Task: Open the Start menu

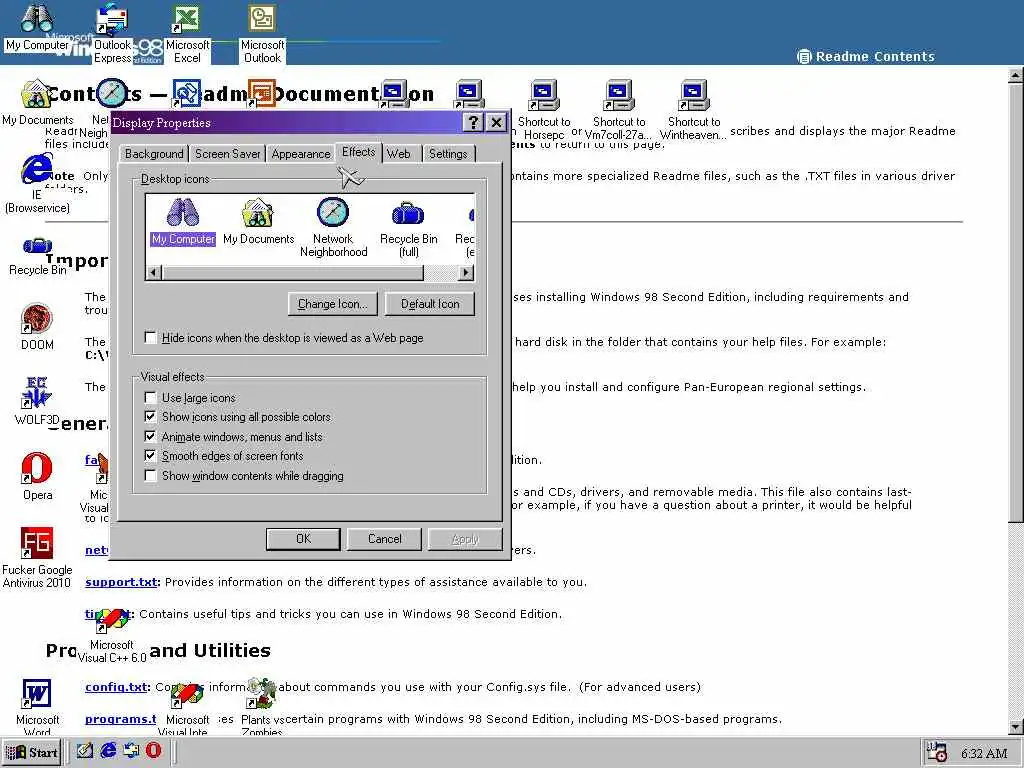Action: (x=32, y=752)
